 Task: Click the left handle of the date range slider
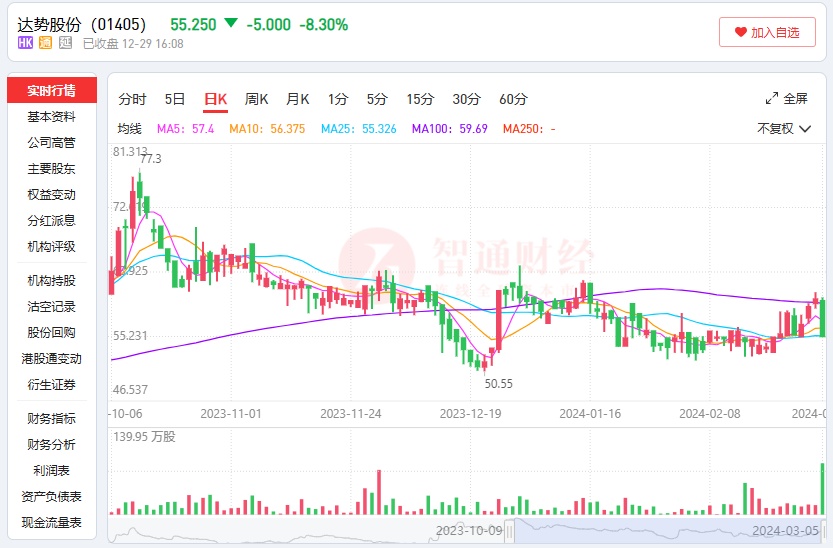[x=509, y=530]
